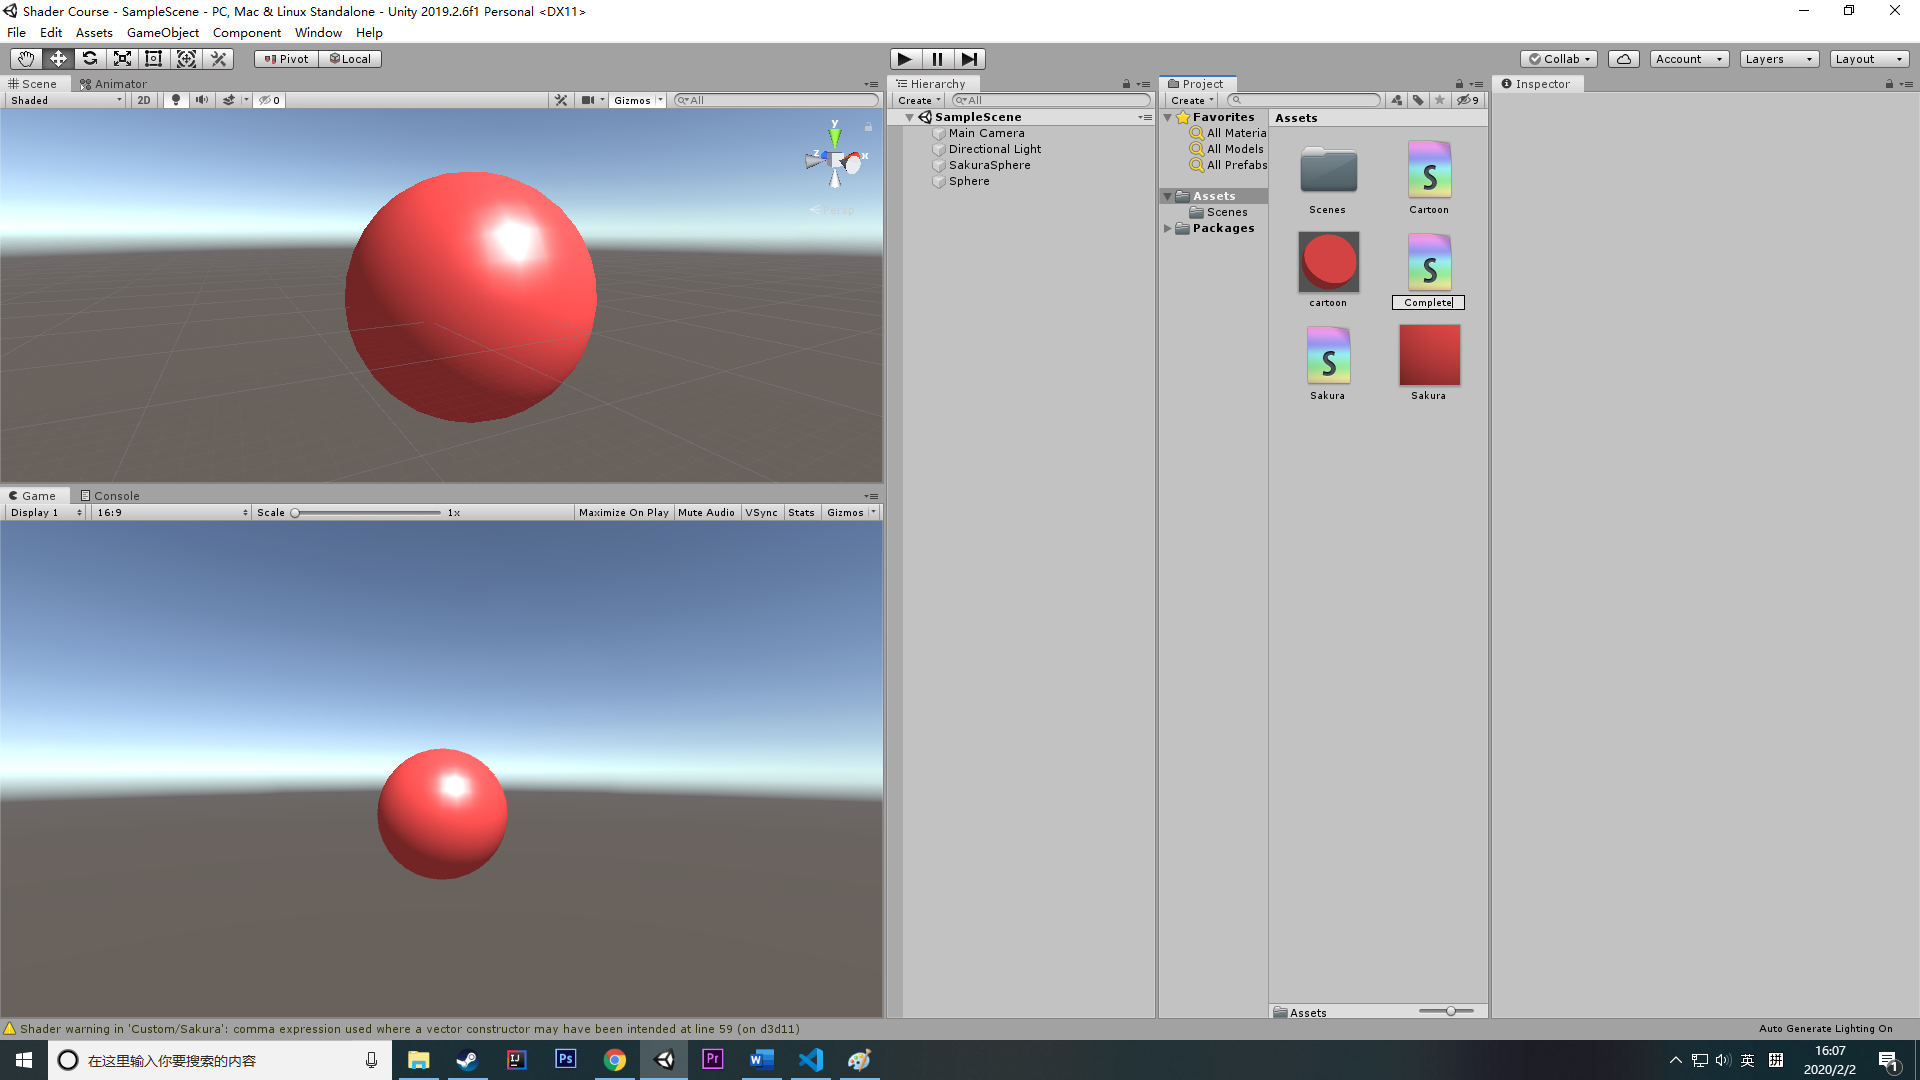Screen dimensions: 1920x1080
Task: Show Game view Stats
Action: pos(801,512)
